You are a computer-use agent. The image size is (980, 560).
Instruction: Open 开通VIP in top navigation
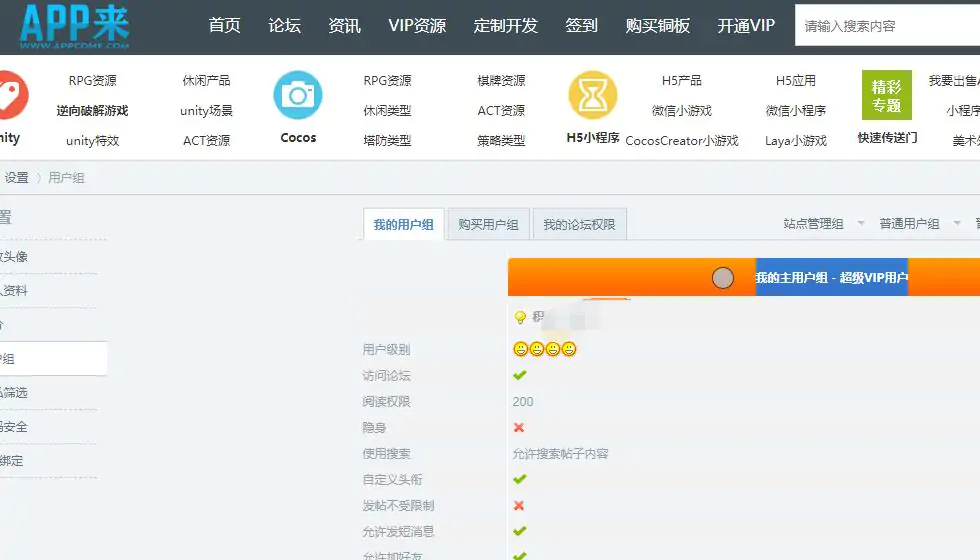746,26
